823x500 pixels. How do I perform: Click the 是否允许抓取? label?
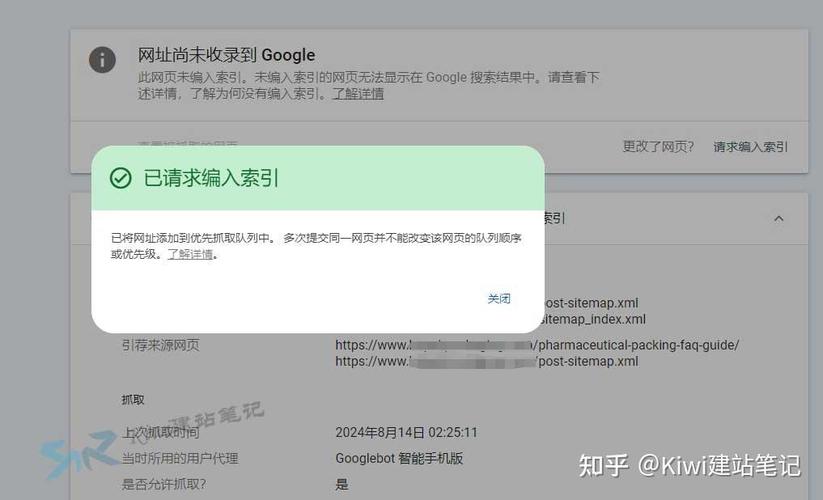click(164, 484)
